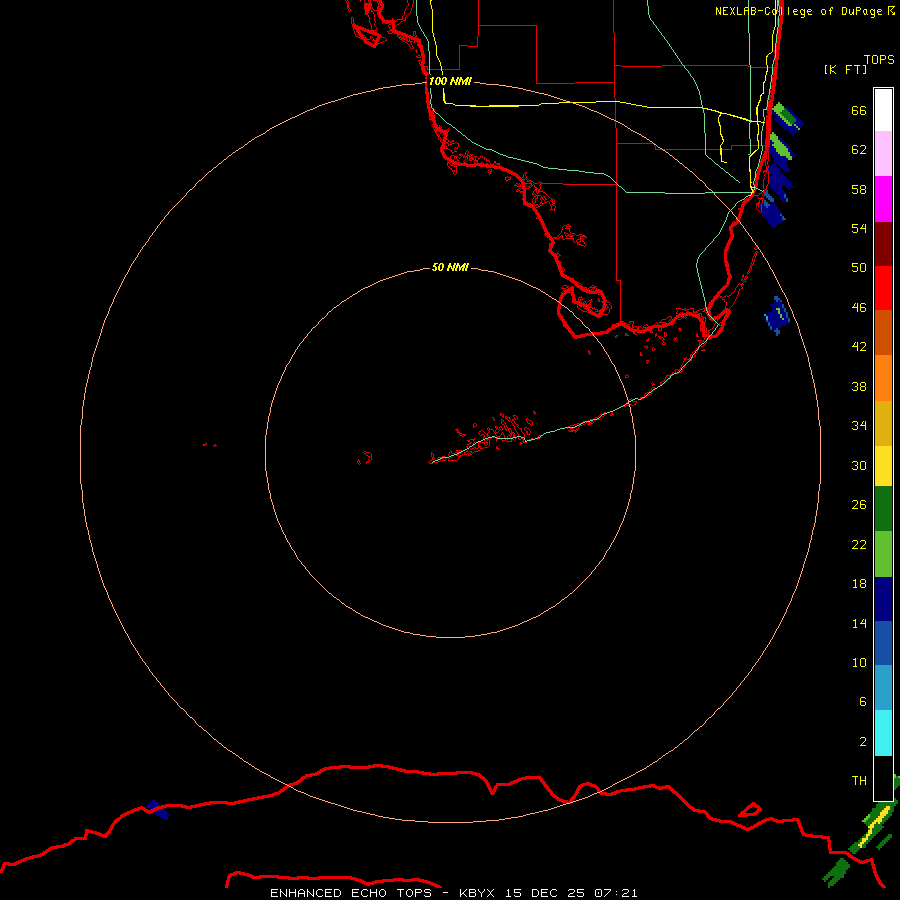Click the topmost dark green echo off east coast
The height and width of the screenshot is (900, 900).
click(x=787, y=118)
